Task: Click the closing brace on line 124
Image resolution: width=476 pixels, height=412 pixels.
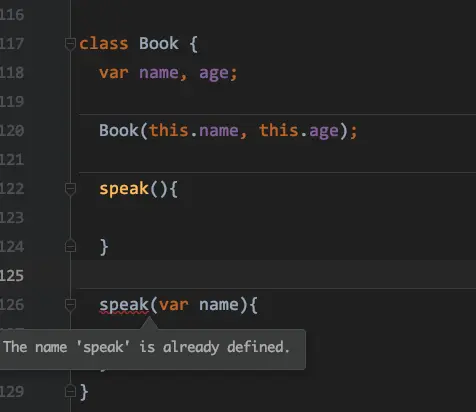Action: pyautogui.click(x=104, y=247)
